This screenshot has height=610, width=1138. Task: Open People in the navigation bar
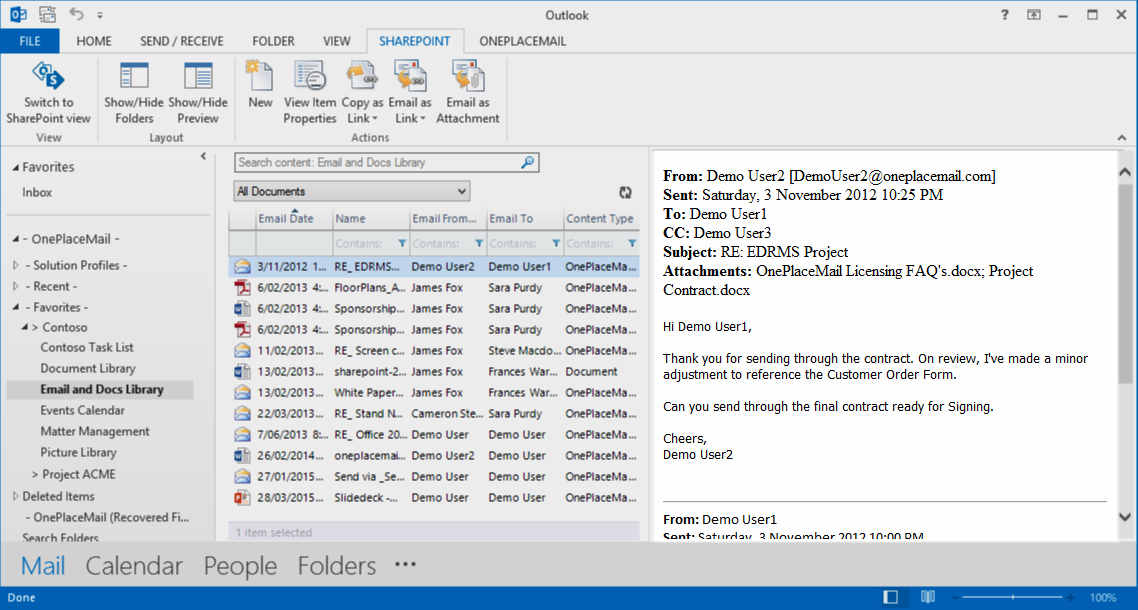[x=240, y=566]
